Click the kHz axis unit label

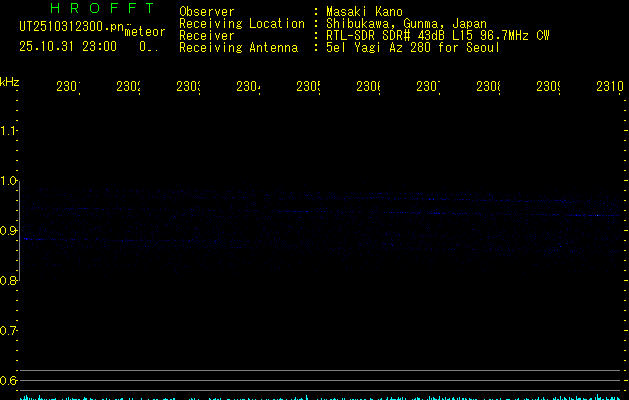click(x=10, y=80)
